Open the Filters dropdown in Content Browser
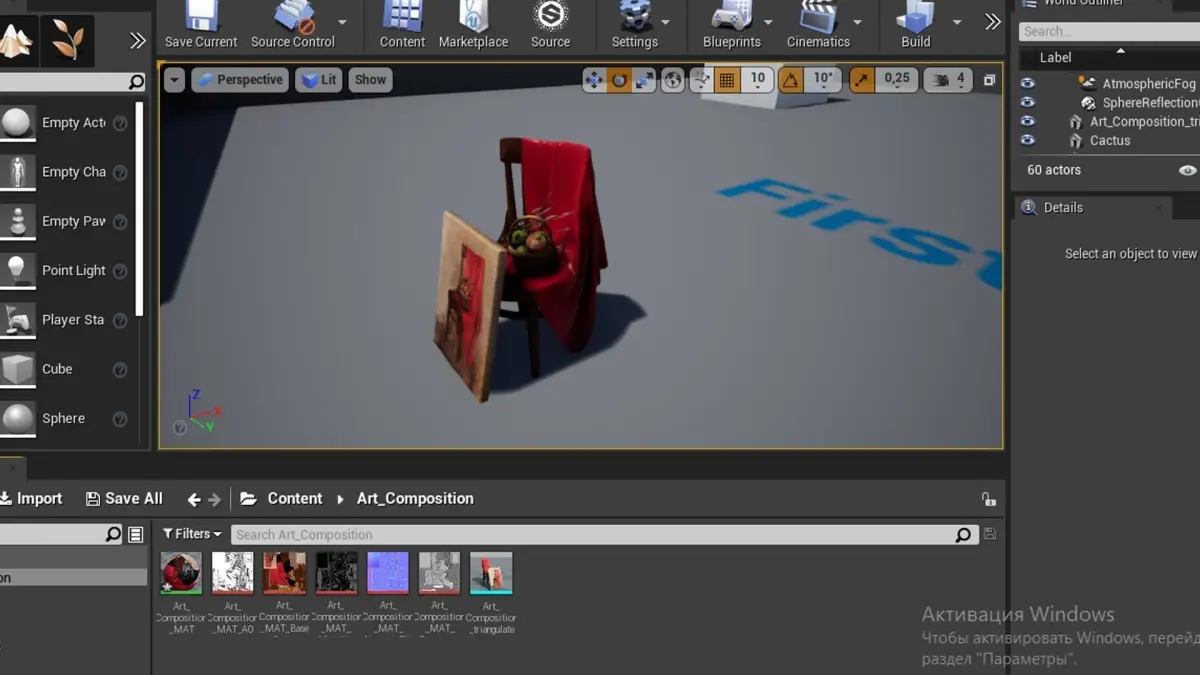 point(192,534)
